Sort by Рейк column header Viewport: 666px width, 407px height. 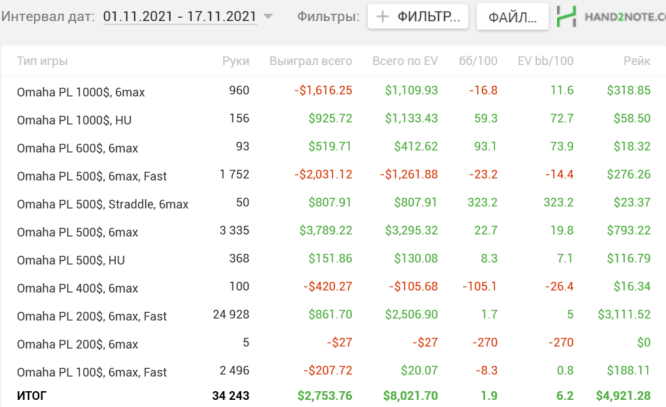pyautogui.click(x=637, y=61)
